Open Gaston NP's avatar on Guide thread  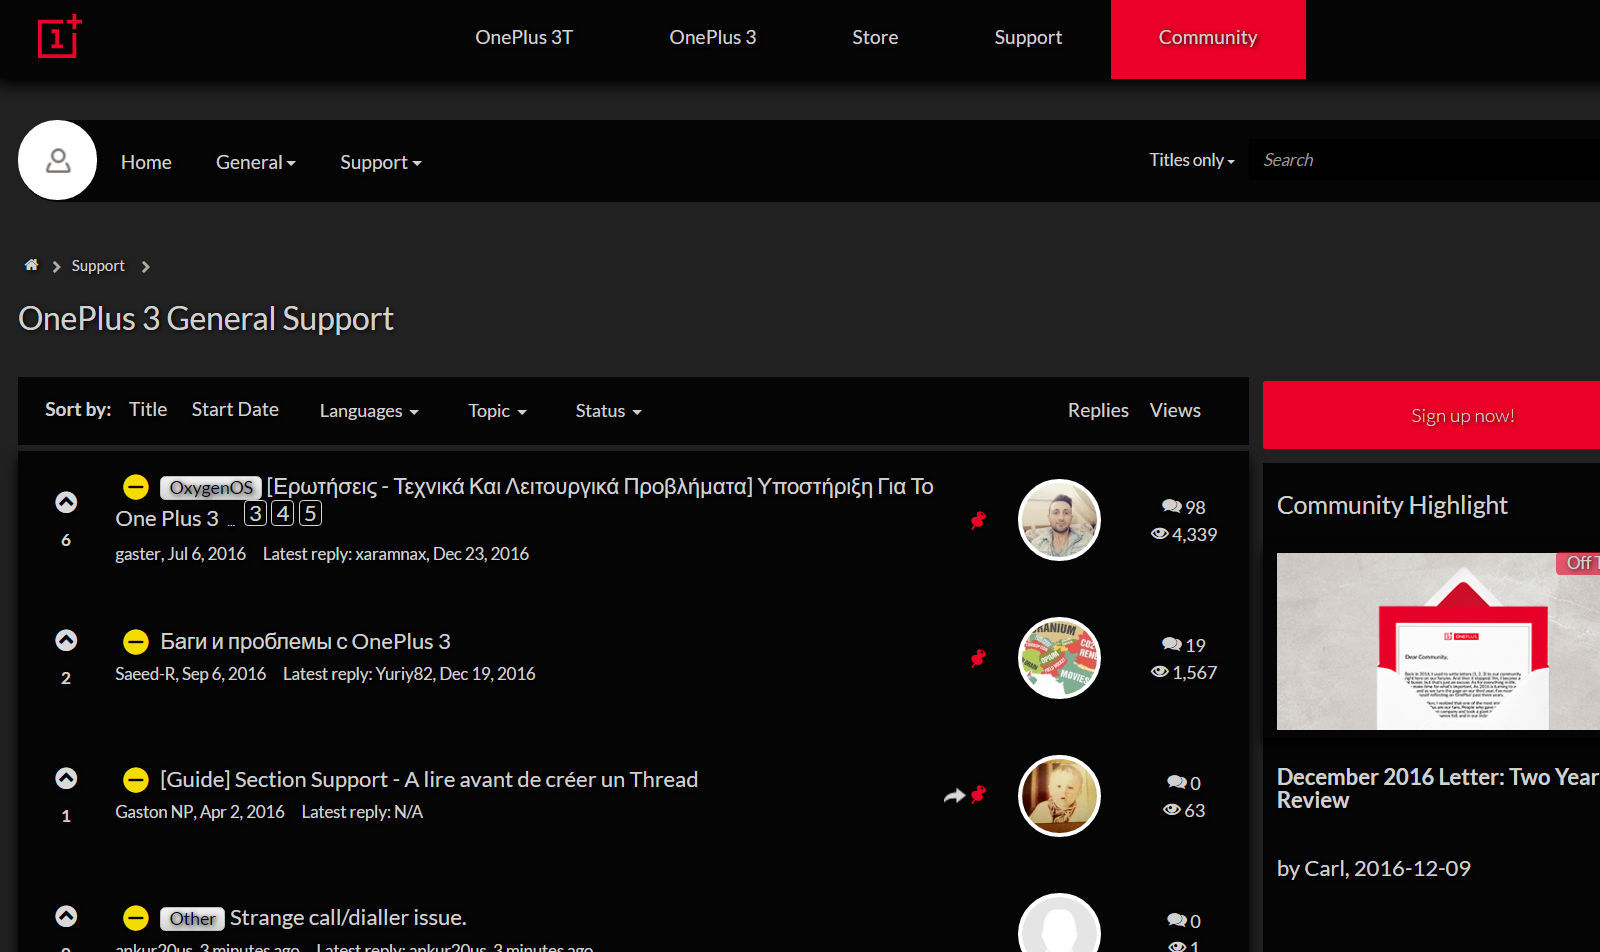pyautogui.click(x=1059, y=796)
